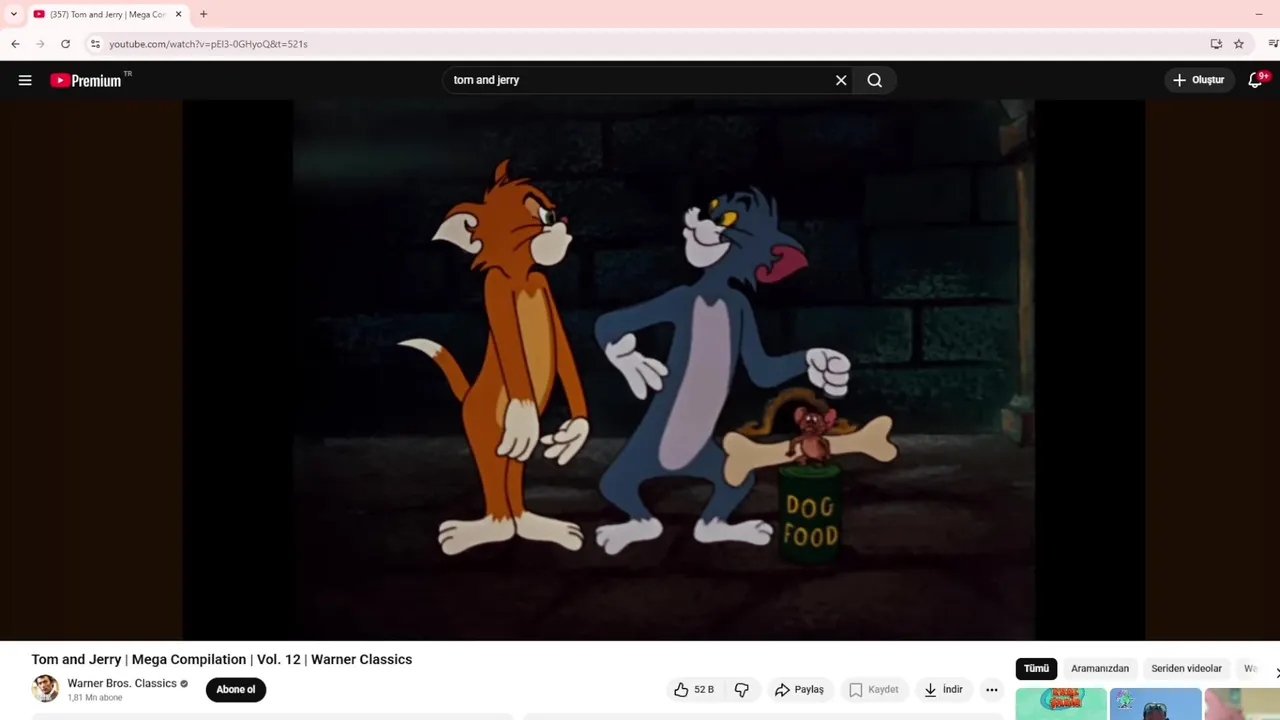Expand the browser tab search dropdown
The width and height of the screenshot is (1280, 720).
pyautogui.click(x=13, y=14)
